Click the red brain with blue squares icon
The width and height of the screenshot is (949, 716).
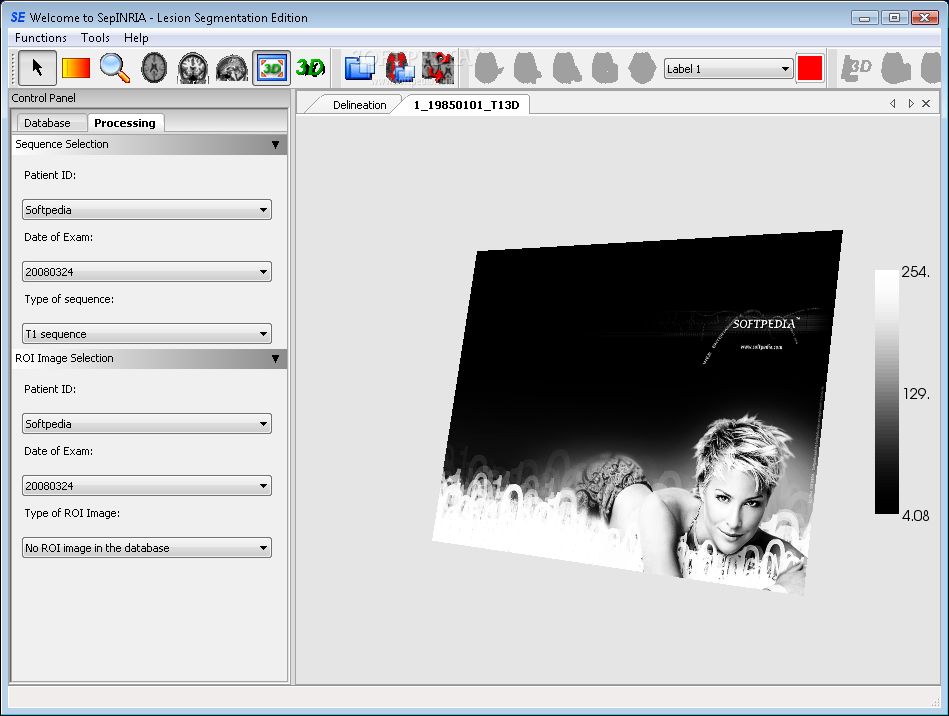(x=399, y=68)
